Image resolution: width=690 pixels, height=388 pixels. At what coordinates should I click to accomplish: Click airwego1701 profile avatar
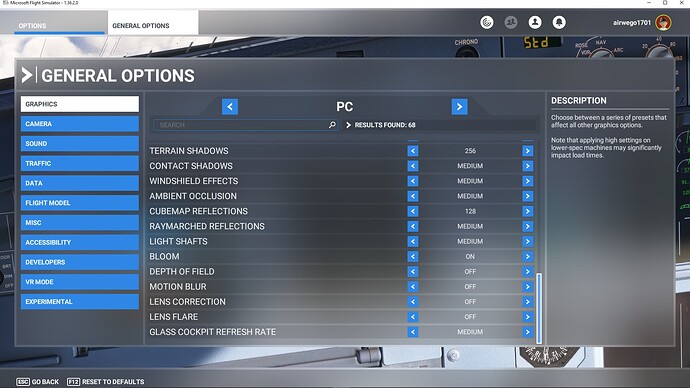(663, 22)
